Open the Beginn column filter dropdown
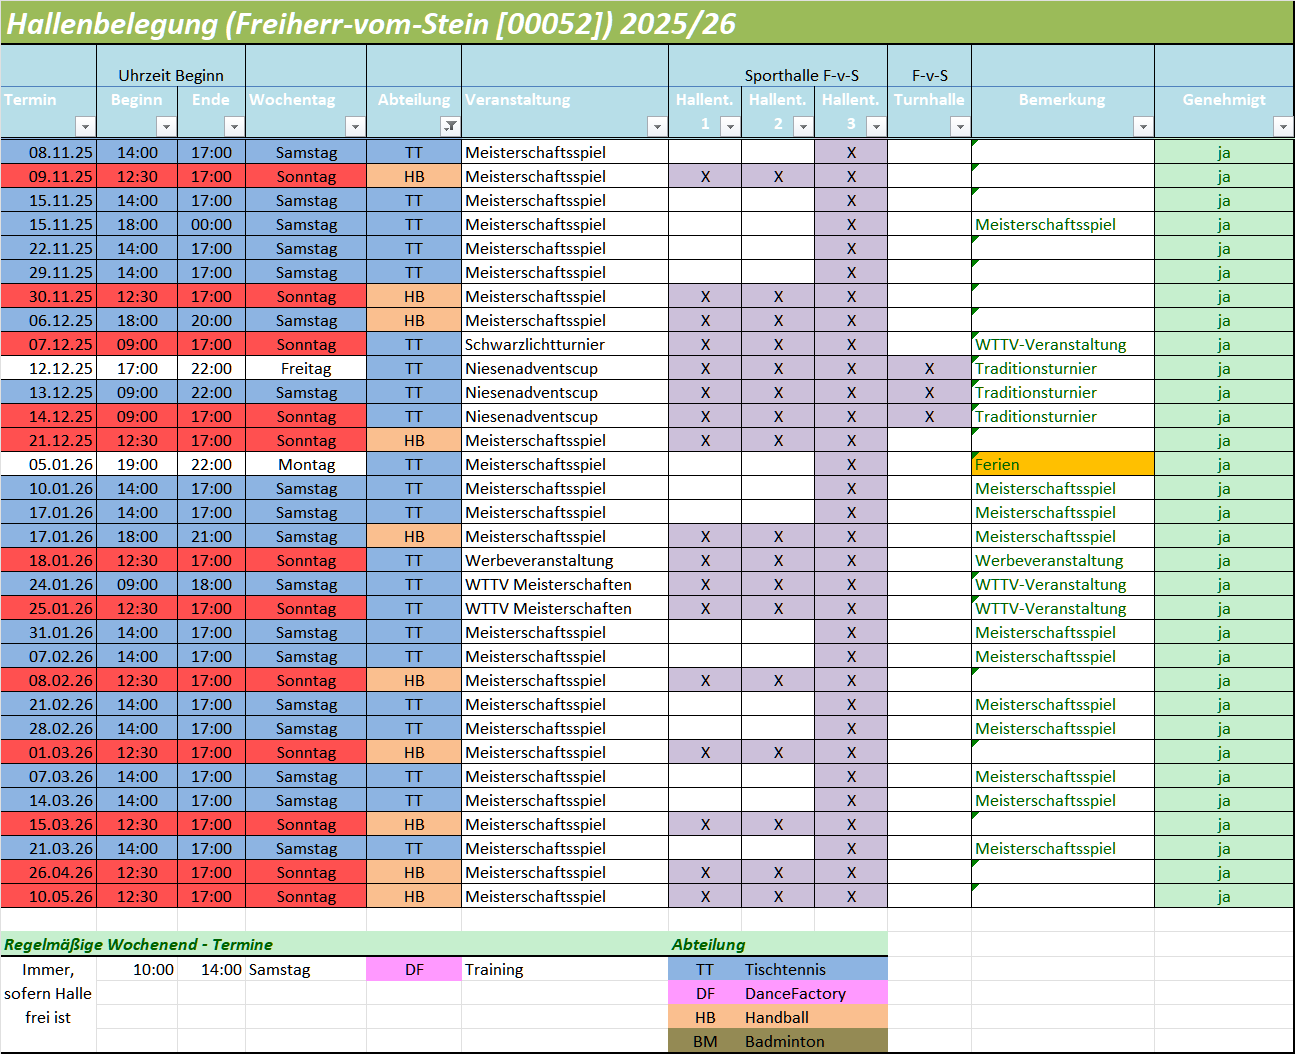The height and width of the screenshot is (1054, 1295). tap(166, 126)
